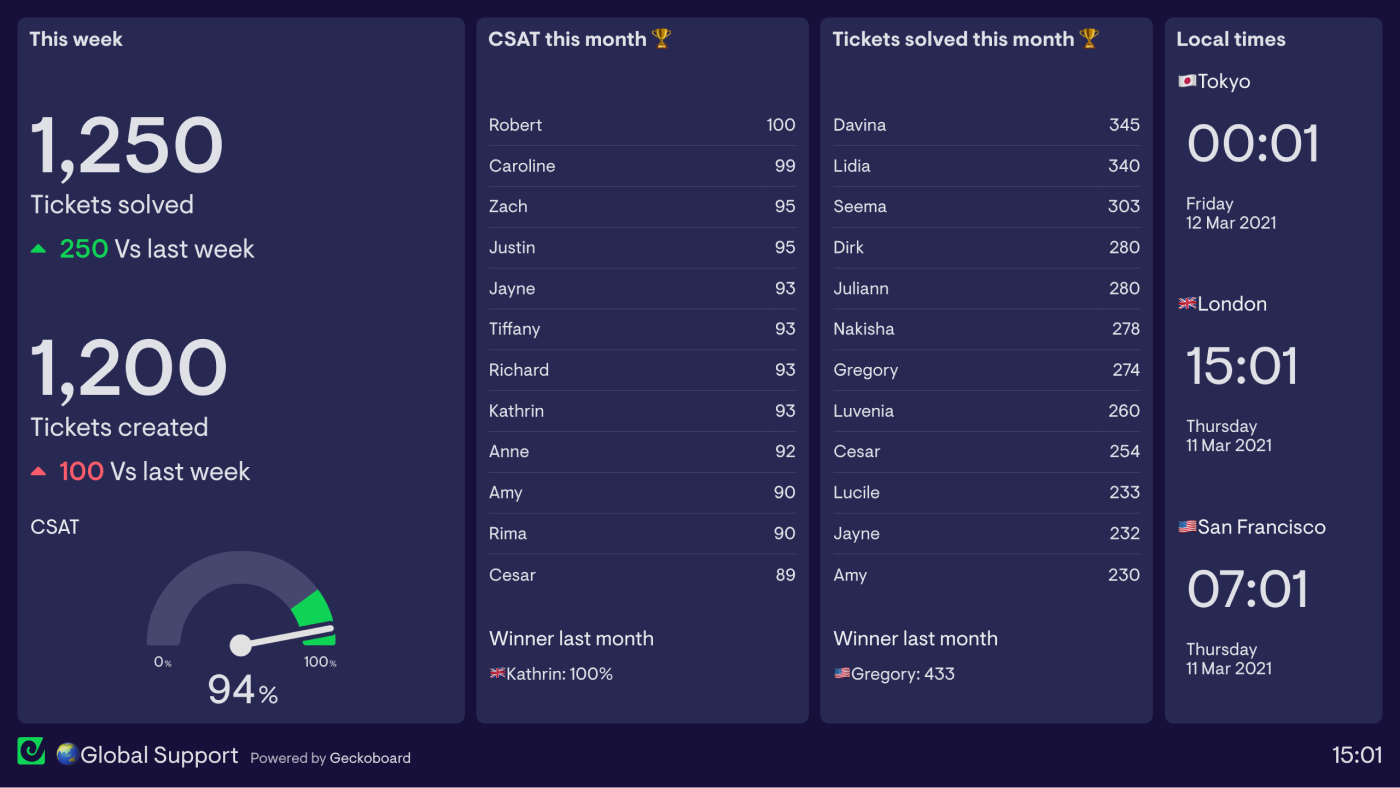Click the UK flag next to London
1400x788 pixels.
[x=1187, y=302]
